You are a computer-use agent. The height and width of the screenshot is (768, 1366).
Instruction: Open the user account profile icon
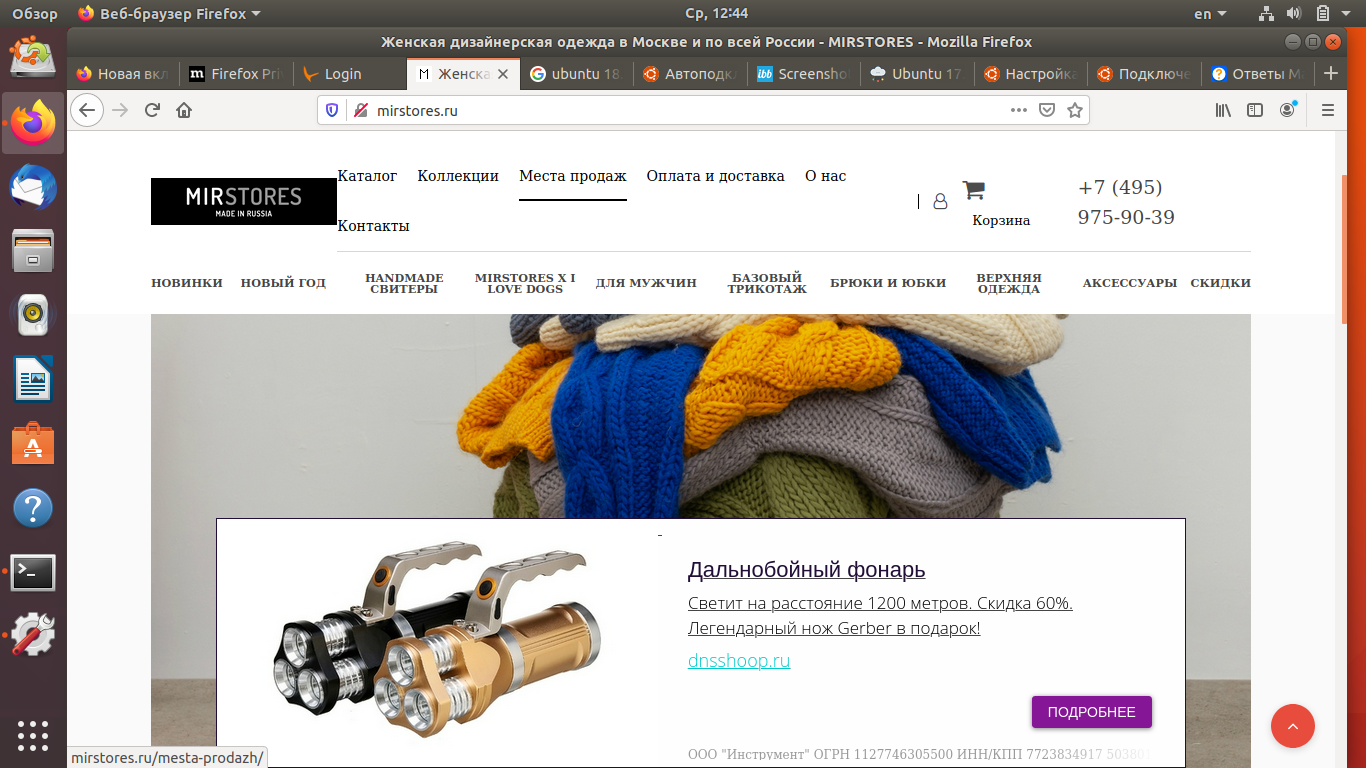940,201
